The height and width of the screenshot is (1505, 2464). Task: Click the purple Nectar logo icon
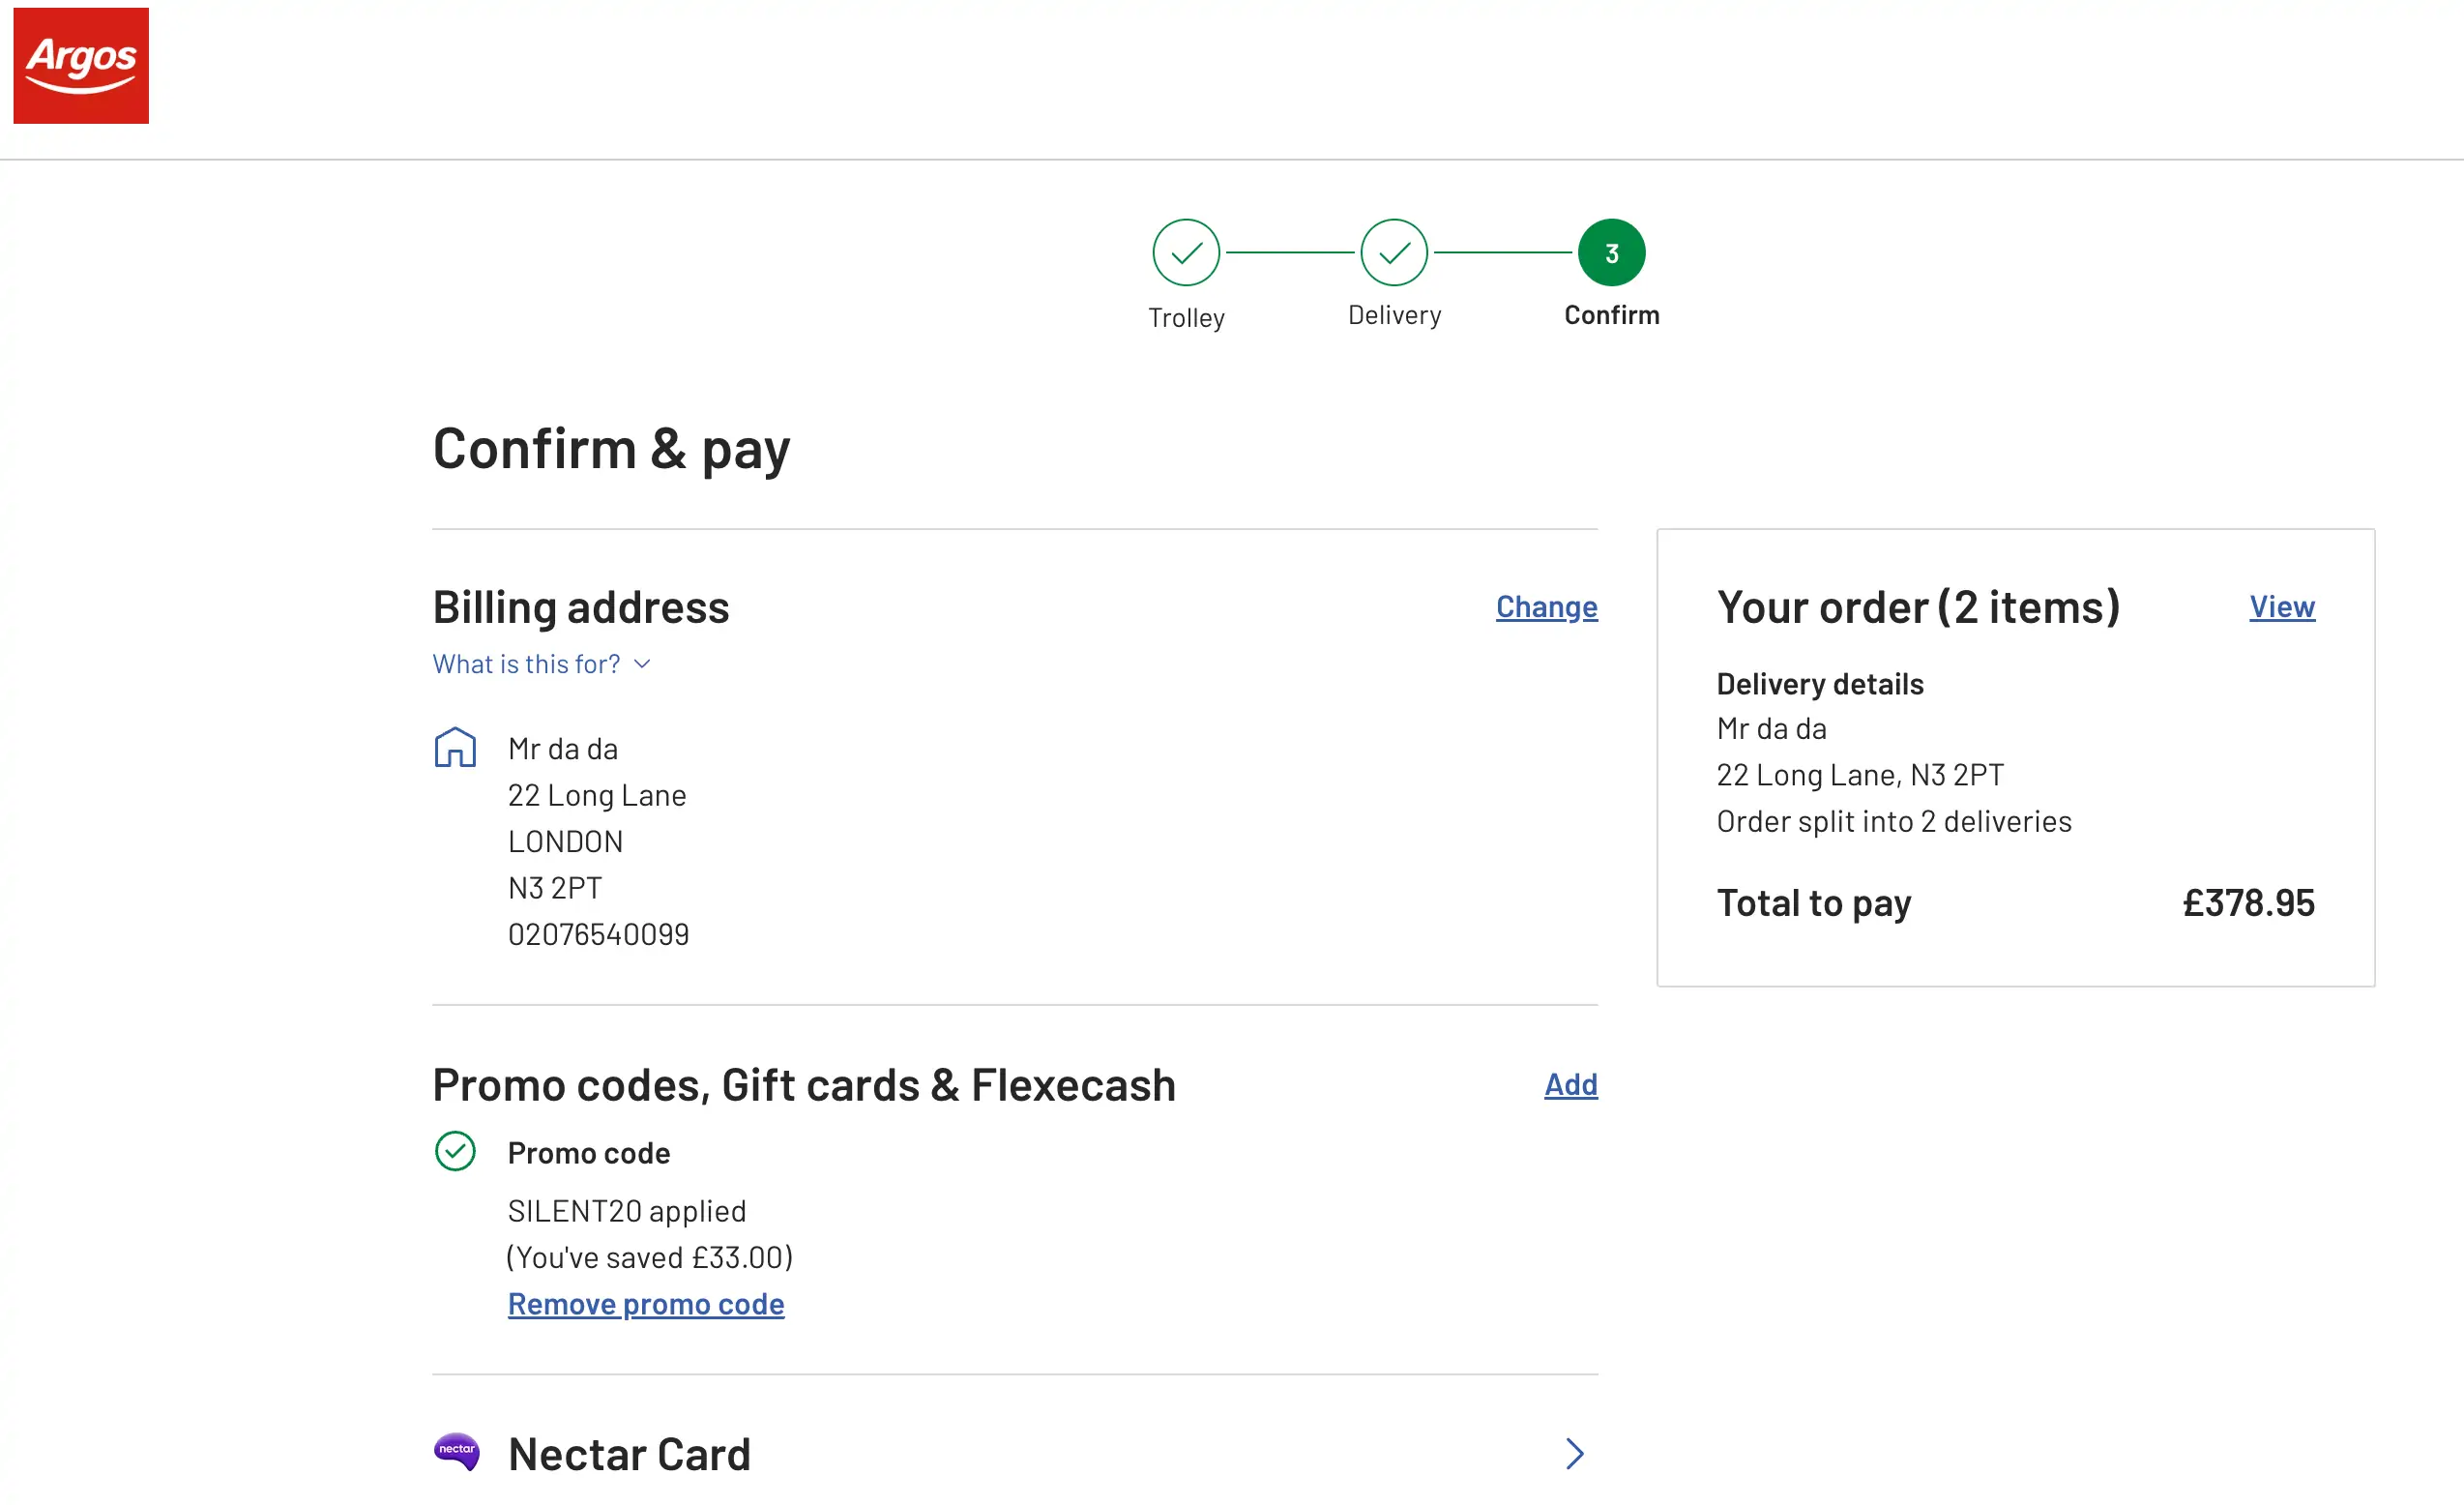[457, 1451]
